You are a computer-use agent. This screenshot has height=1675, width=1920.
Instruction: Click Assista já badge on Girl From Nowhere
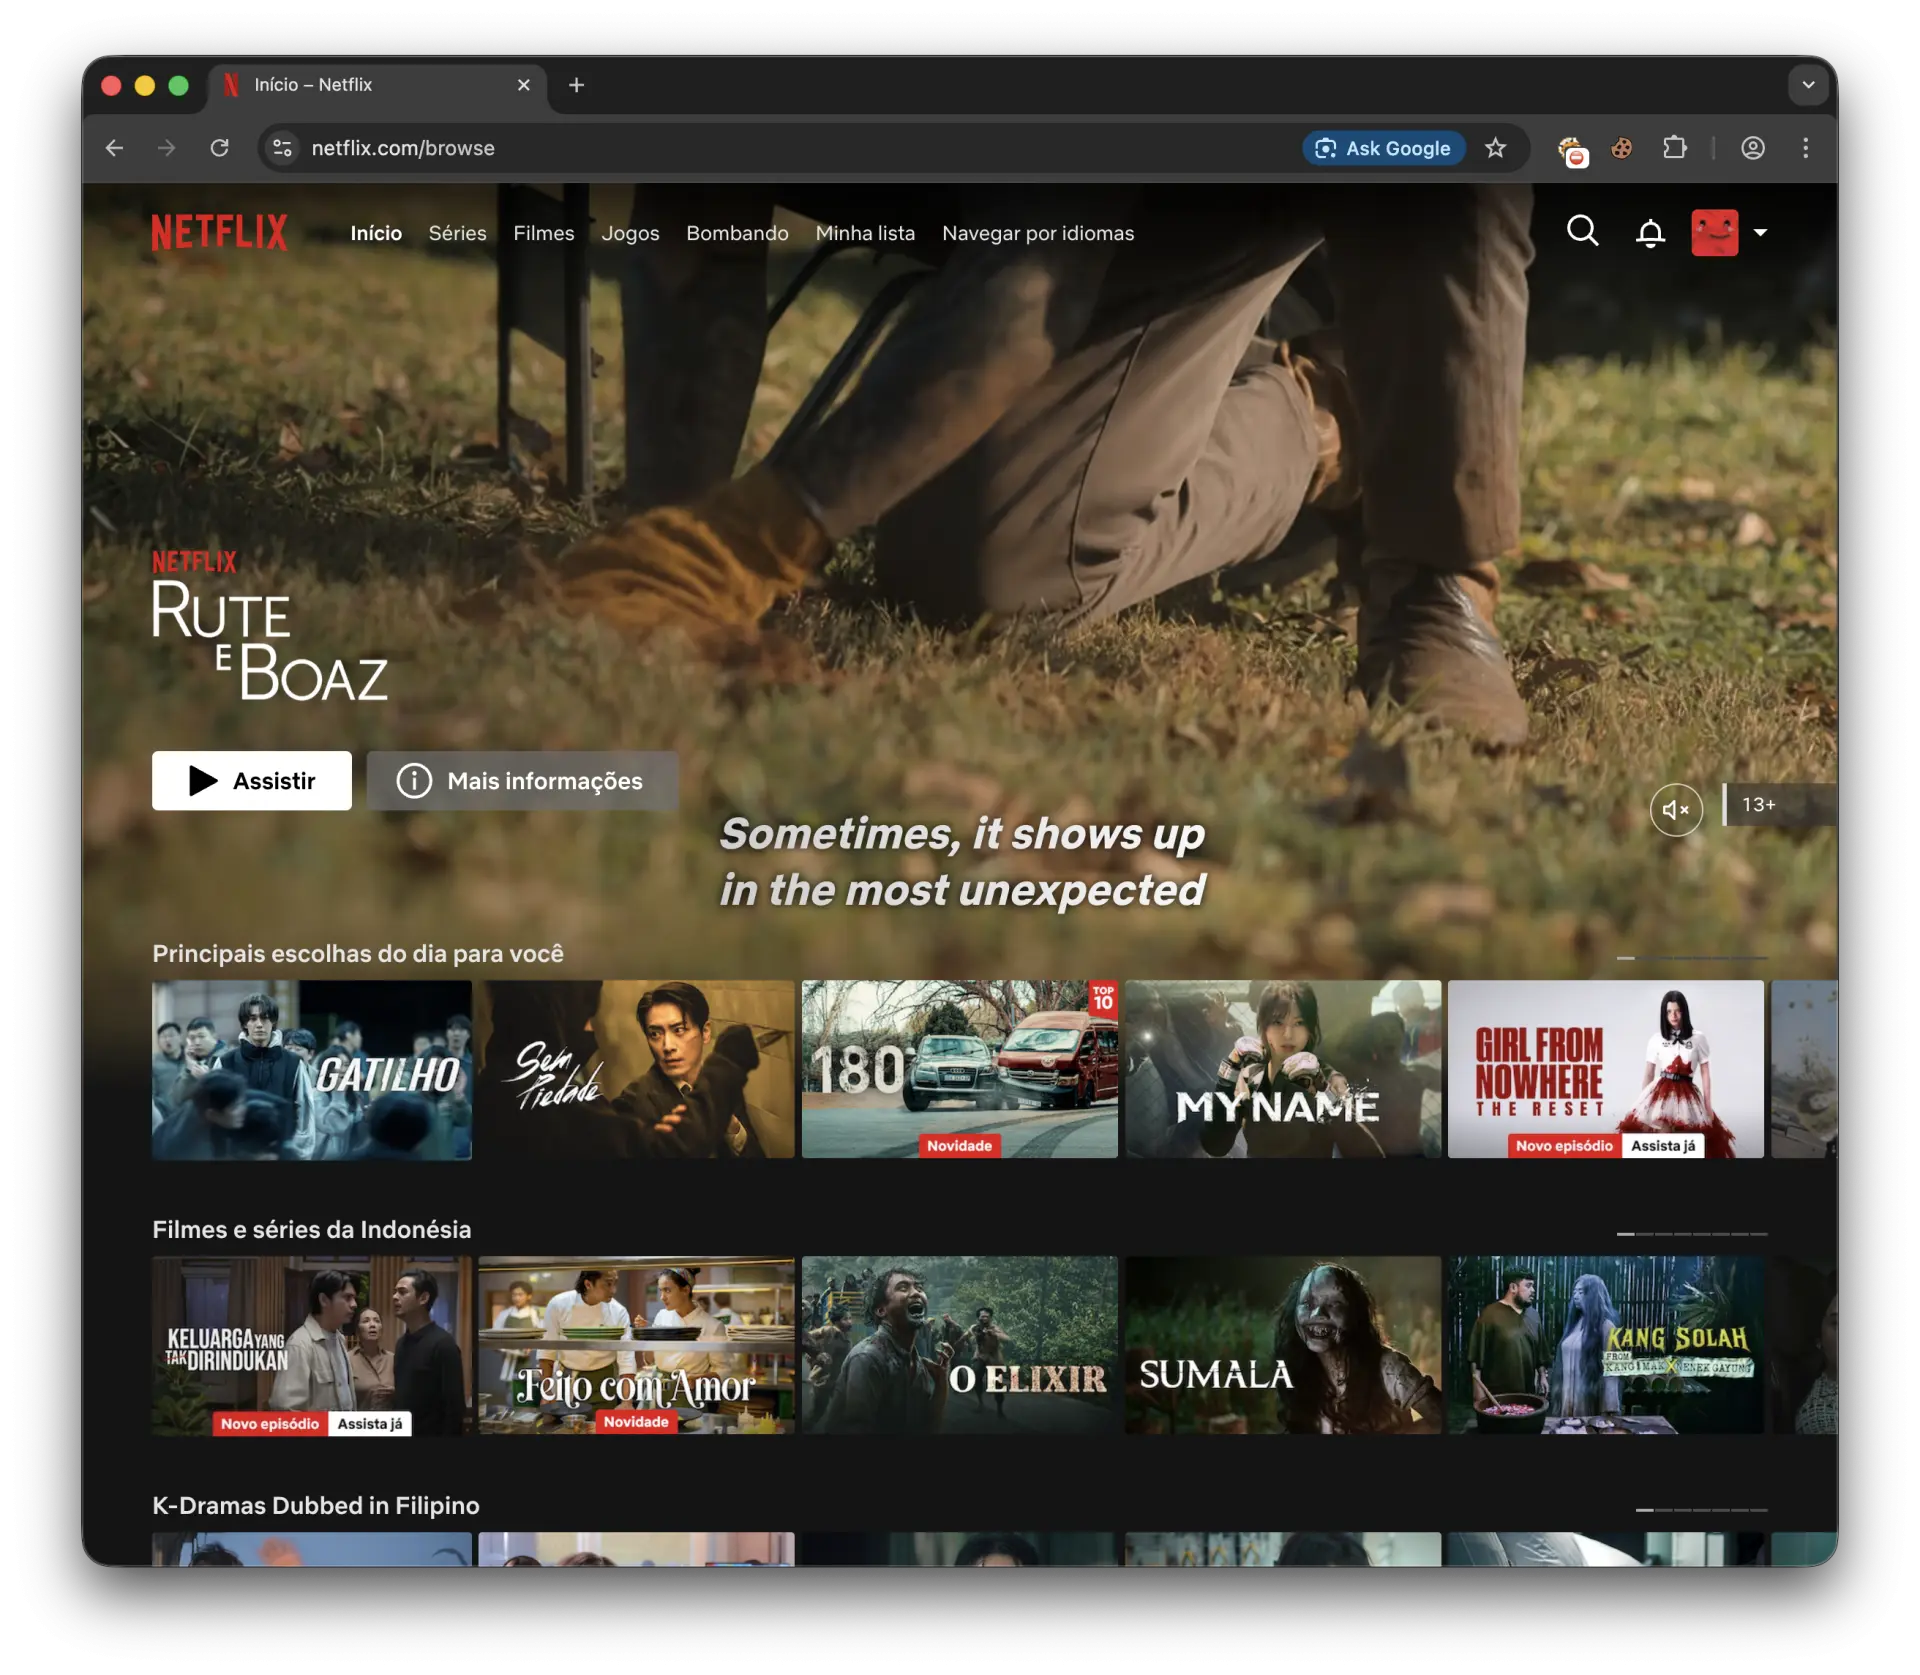tap(1663, 1146)
